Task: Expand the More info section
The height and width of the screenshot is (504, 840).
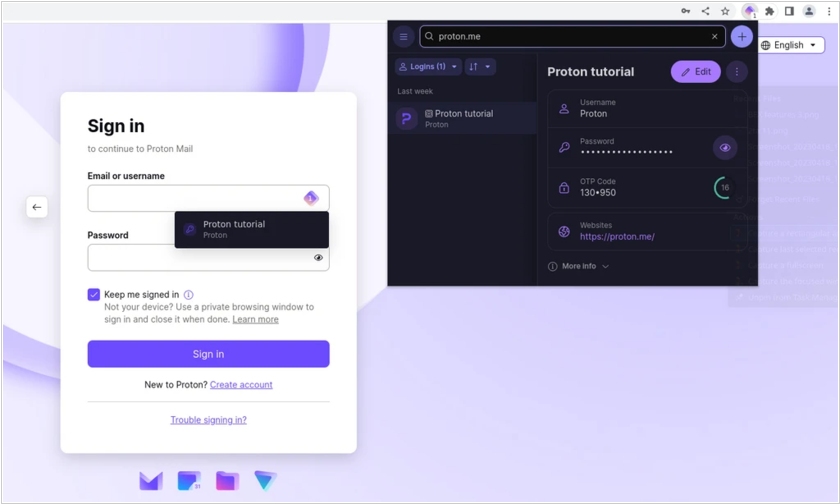Action: 579,266
